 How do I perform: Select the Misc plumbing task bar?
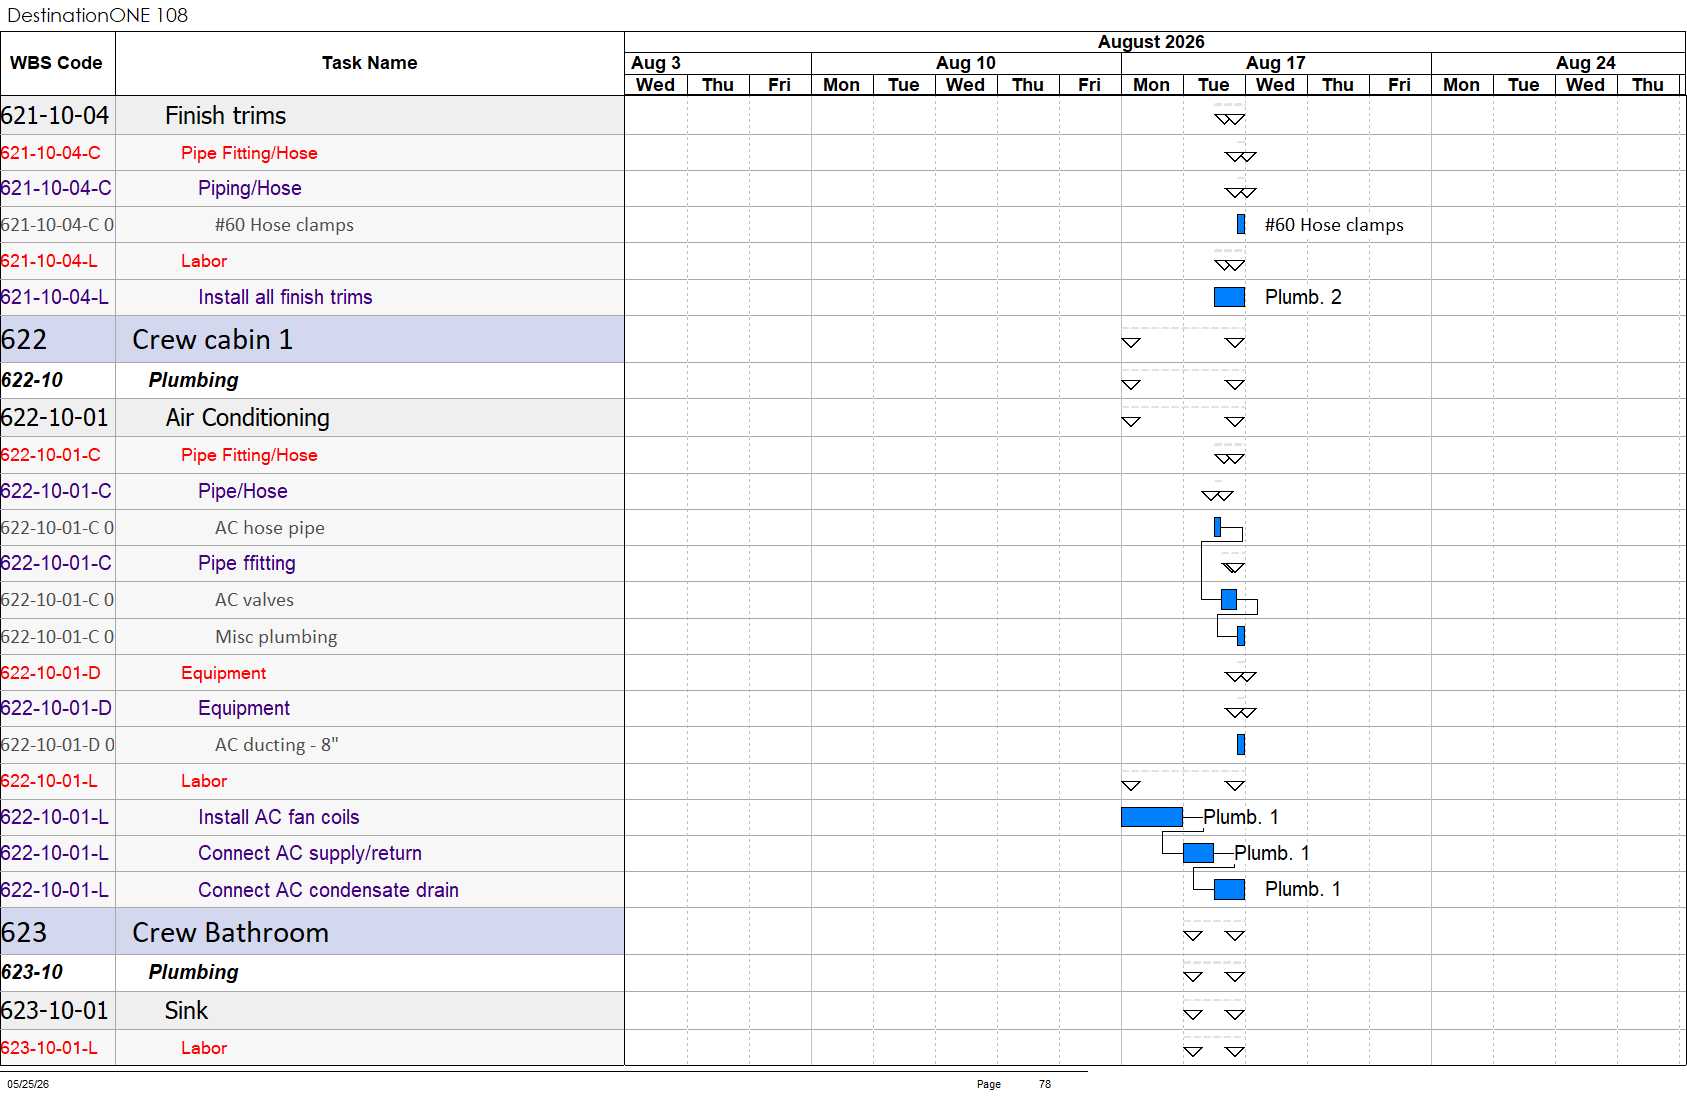coord(1241,635)
